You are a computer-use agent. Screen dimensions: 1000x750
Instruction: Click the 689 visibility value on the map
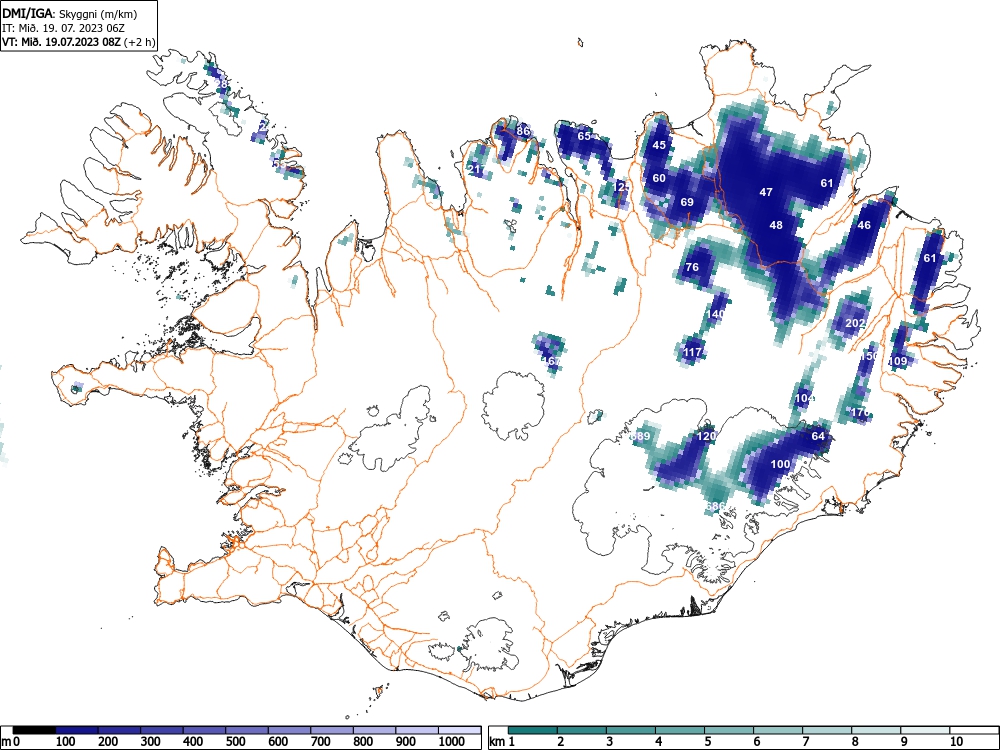640,436
